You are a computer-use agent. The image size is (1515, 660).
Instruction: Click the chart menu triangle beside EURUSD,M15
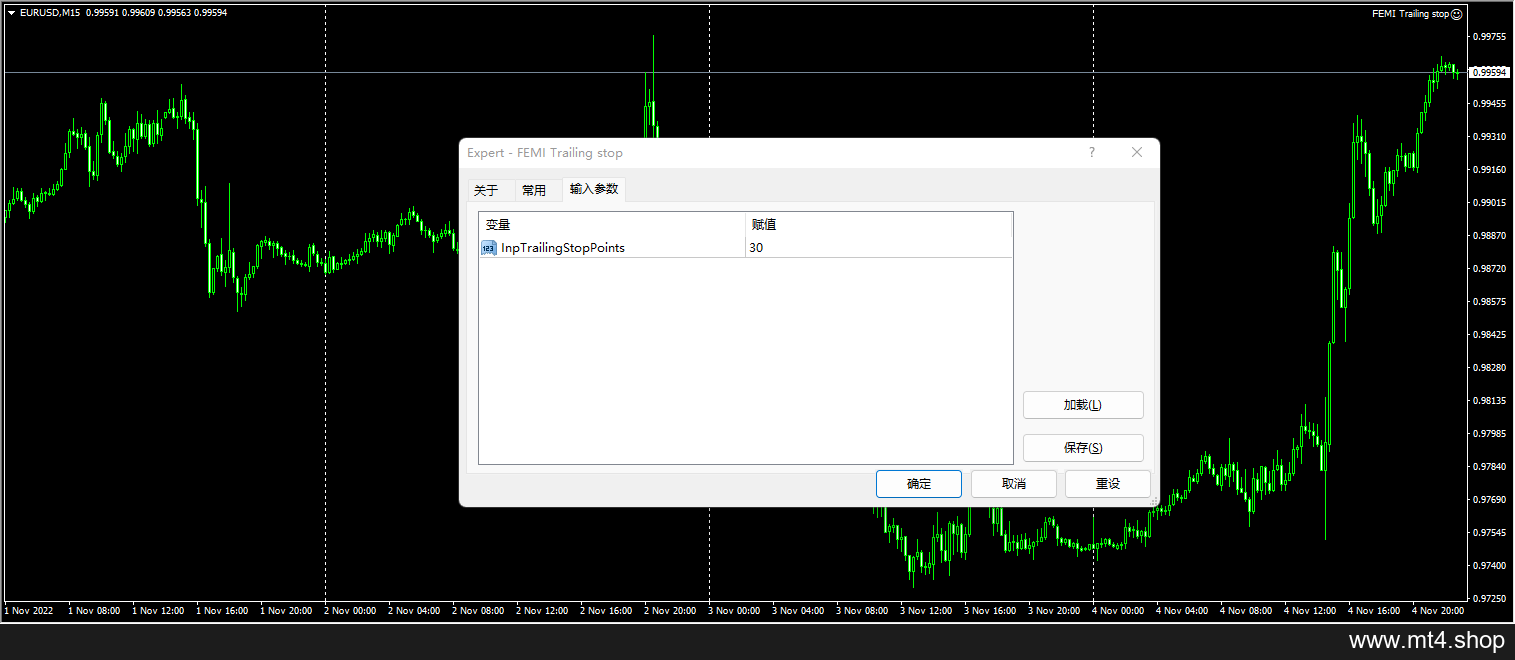[x=11, y=13]
